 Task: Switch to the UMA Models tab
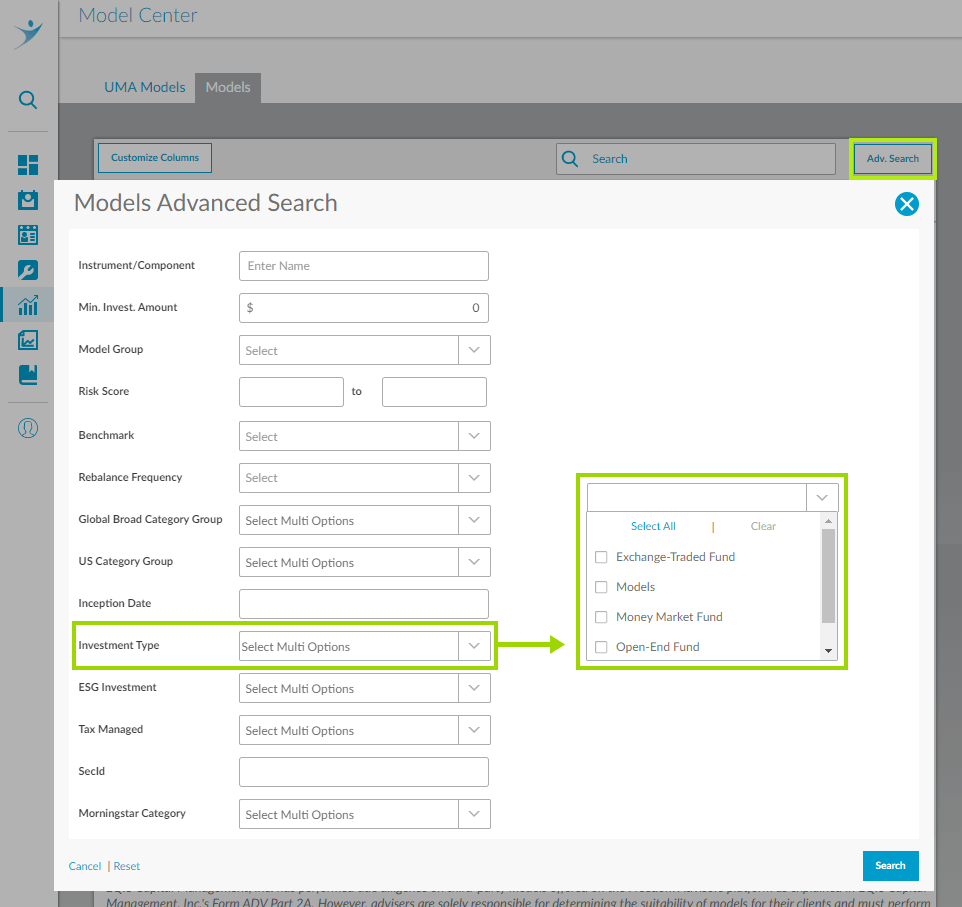click(145, 87)
